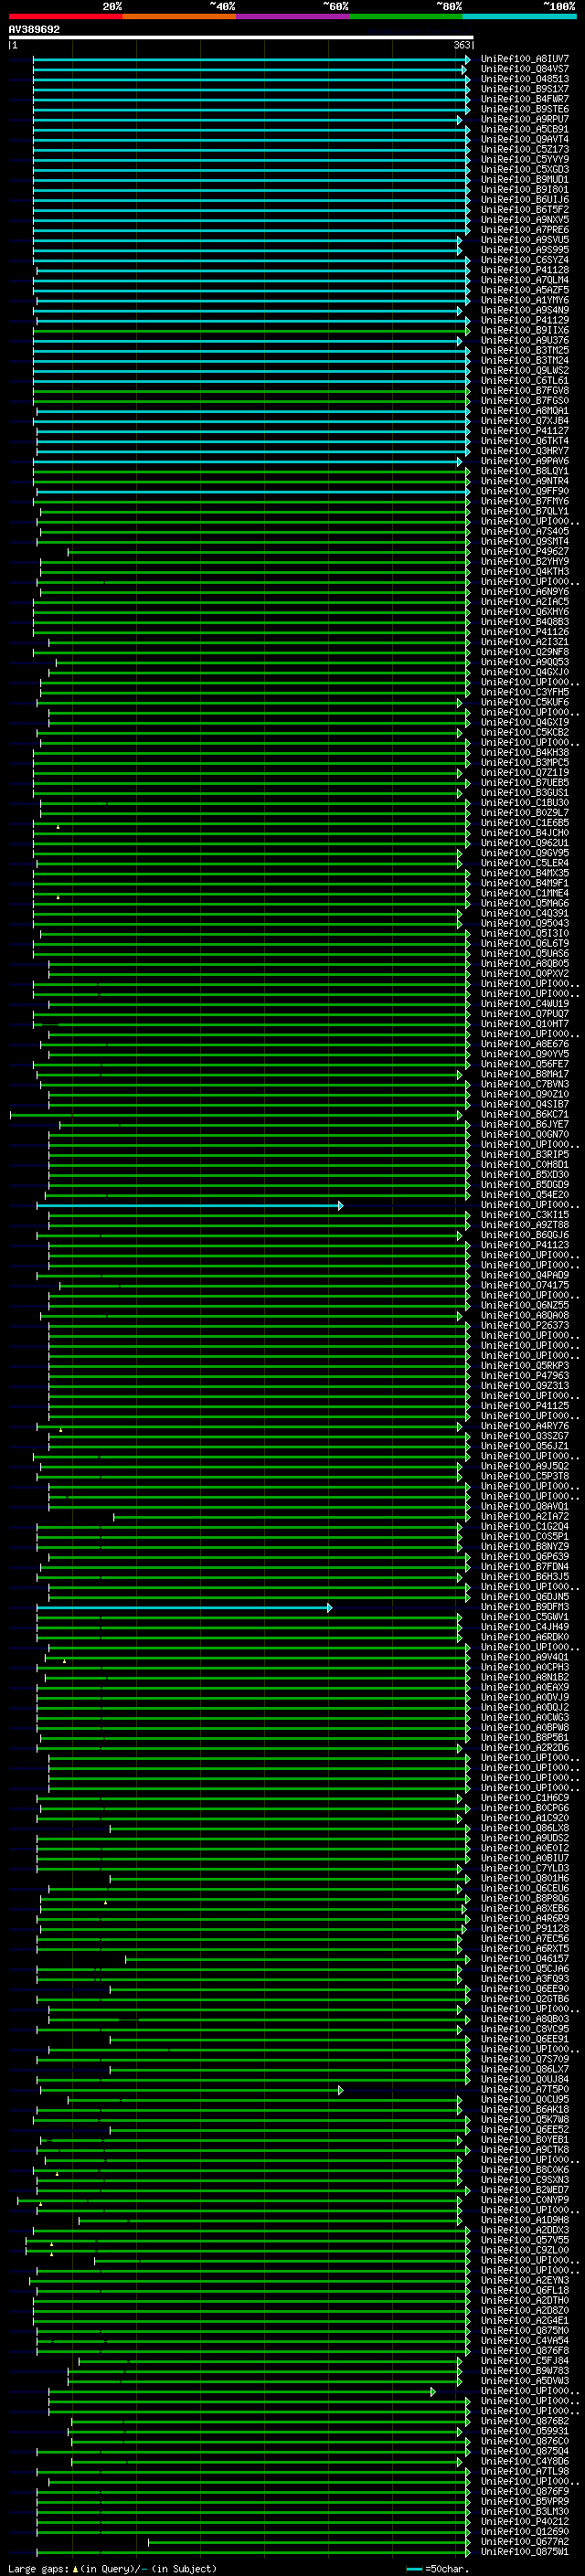Click the cyan alignment bar for UniRef100_A8IUV7
The width and height of the screenshot is (585, 2576).
pyautogui.click(x=251, y=59)
